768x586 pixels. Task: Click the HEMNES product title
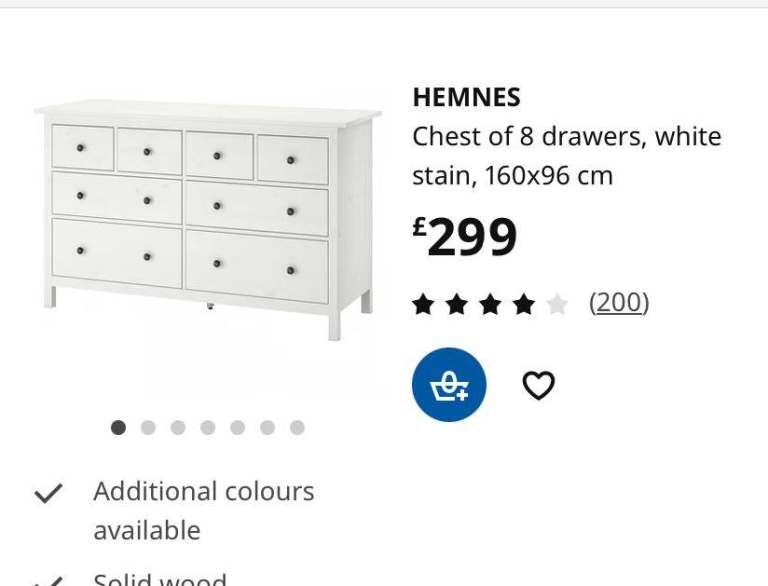click(466, 97)
